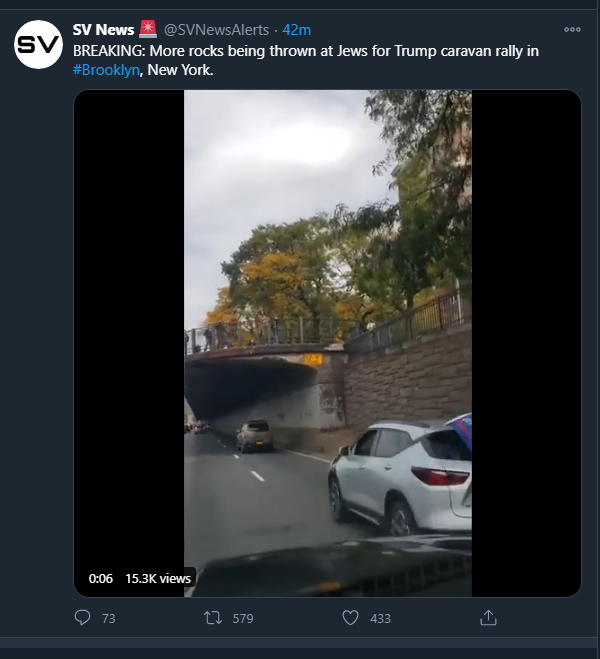Click the reply speech bubble icon
600x659 pixels.
coord(82,618)
